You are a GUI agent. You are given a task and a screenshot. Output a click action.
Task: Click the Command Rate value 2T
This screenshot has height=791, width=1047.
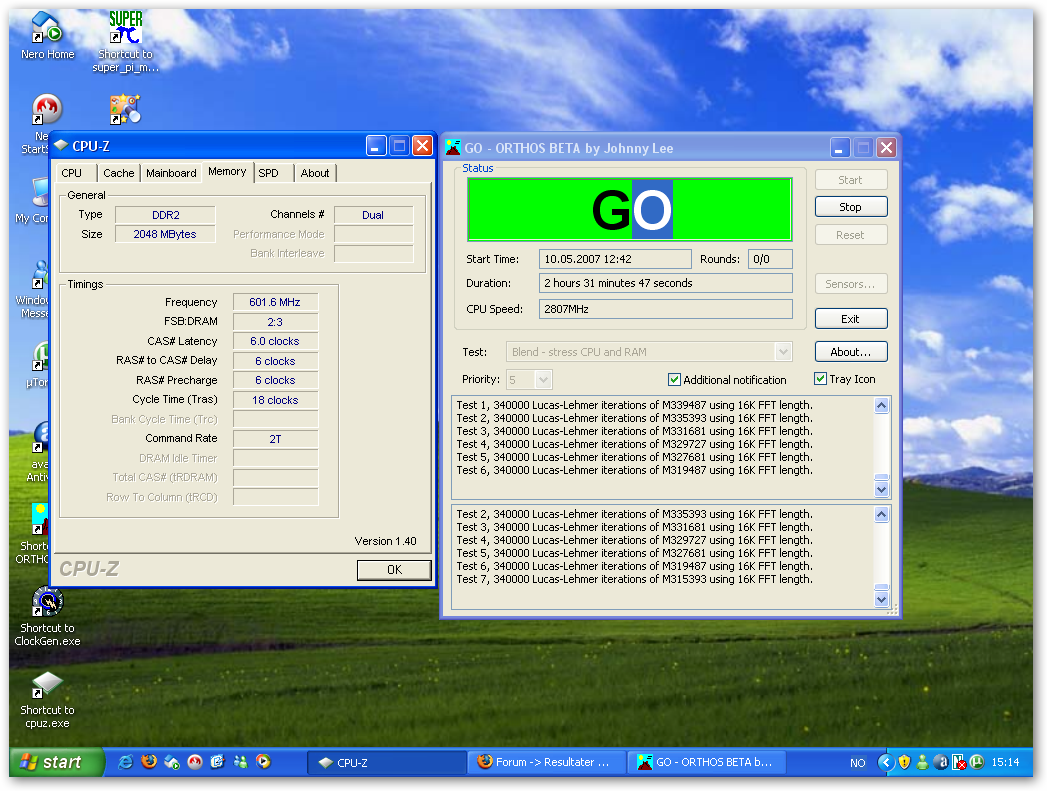tap(275, 439)
